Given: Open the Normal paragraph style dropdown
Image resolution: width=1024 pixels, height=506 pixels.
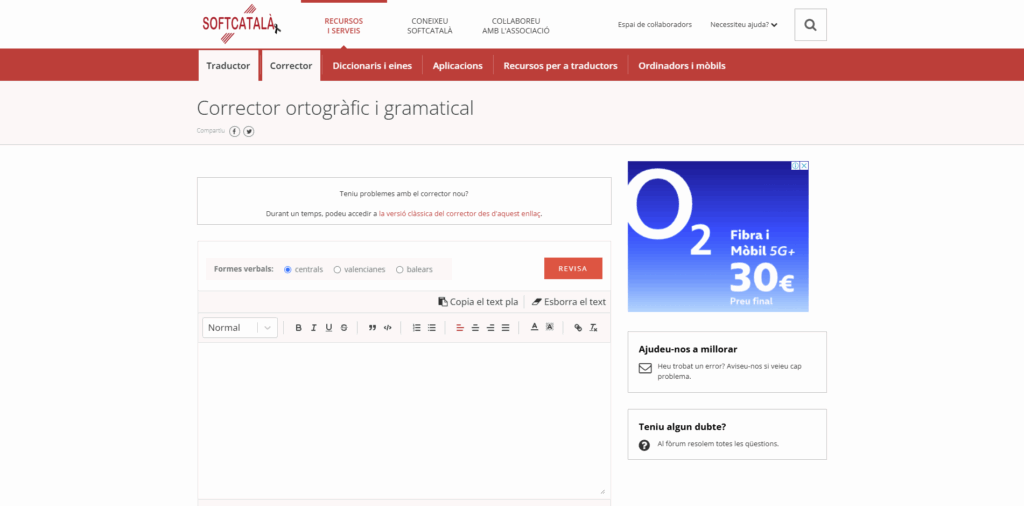Looking at the screenshot, I should pyautogui.click(x=240, y=328).
